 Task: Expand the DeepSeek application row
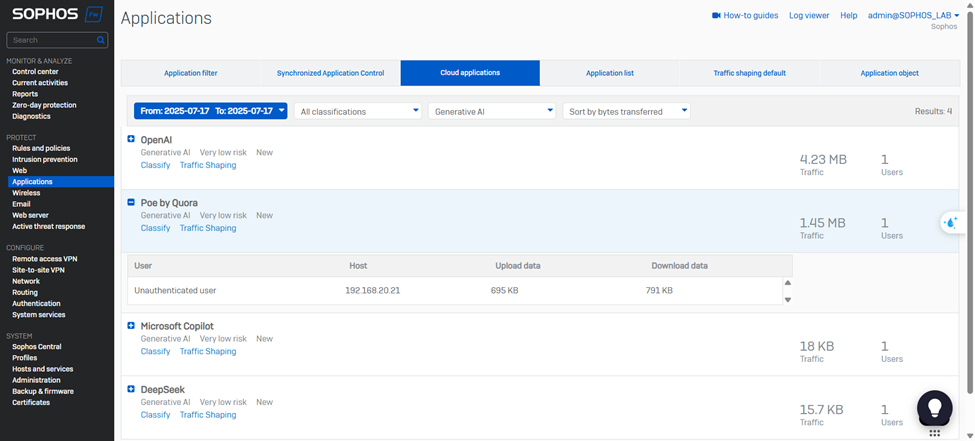point(131,389)
